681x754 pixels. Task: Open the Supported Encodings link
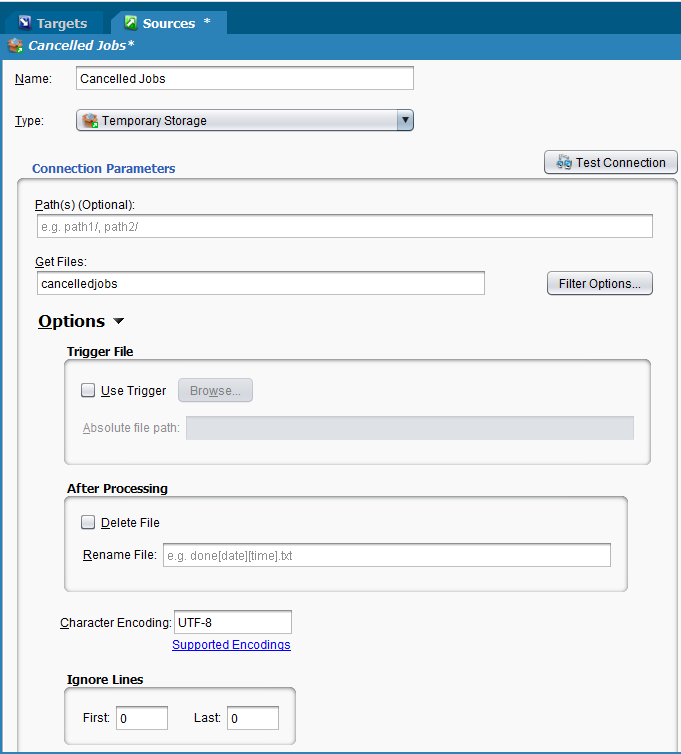(x=231, y=645)
